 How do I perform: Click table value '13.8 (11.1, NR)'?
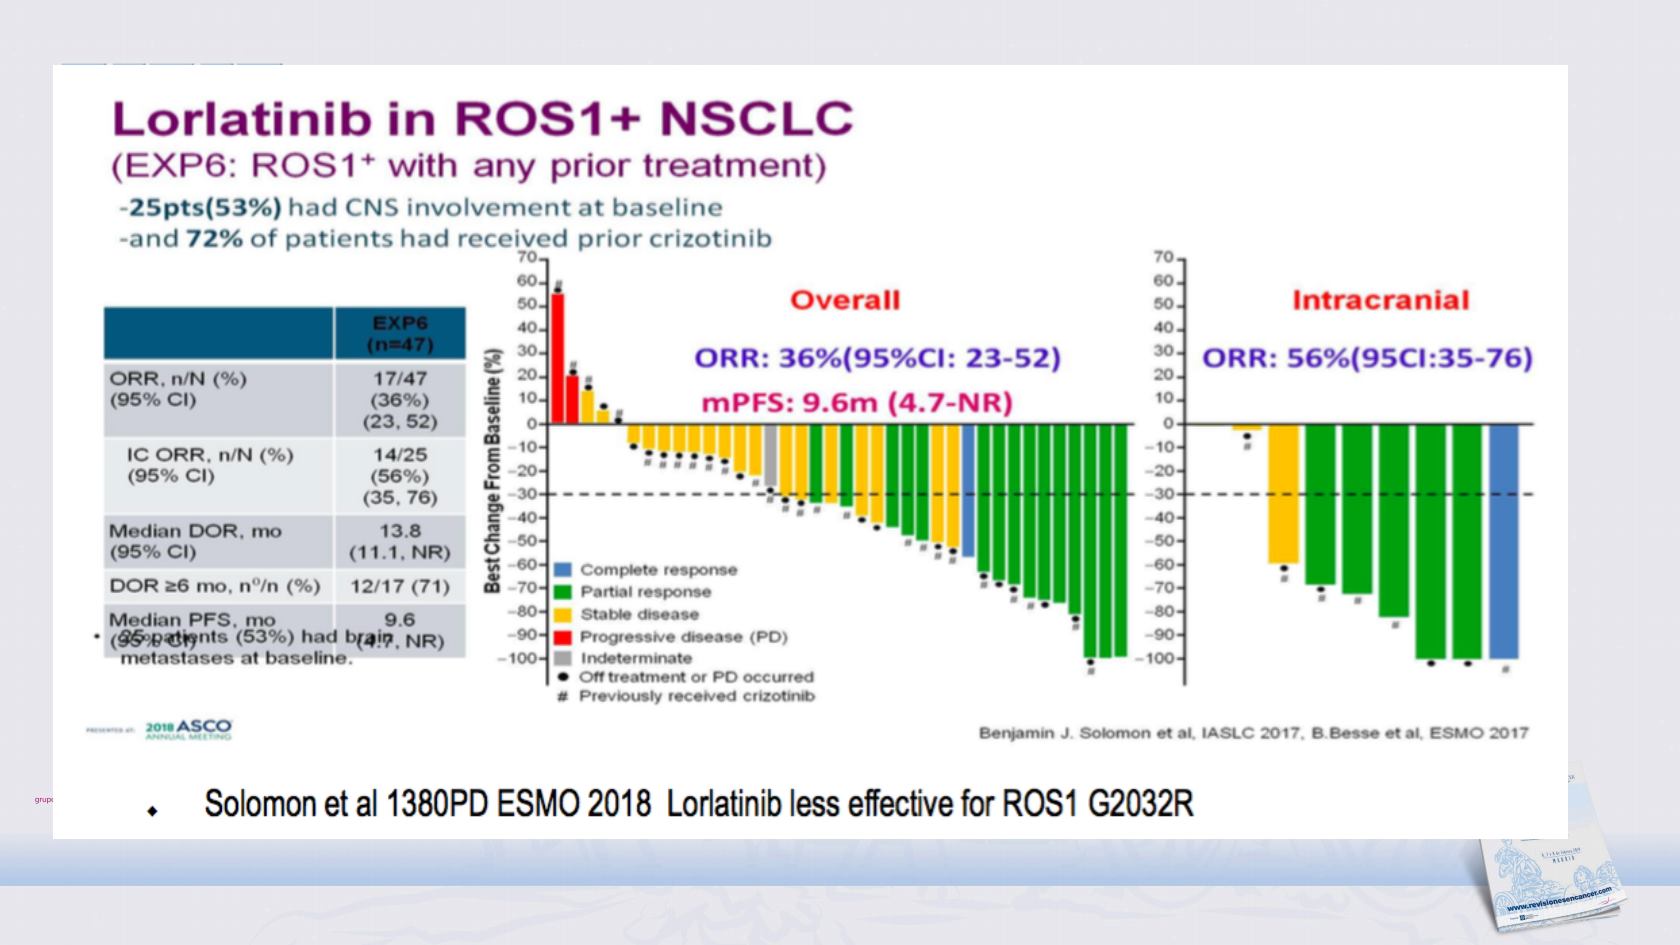click(400, 541)
